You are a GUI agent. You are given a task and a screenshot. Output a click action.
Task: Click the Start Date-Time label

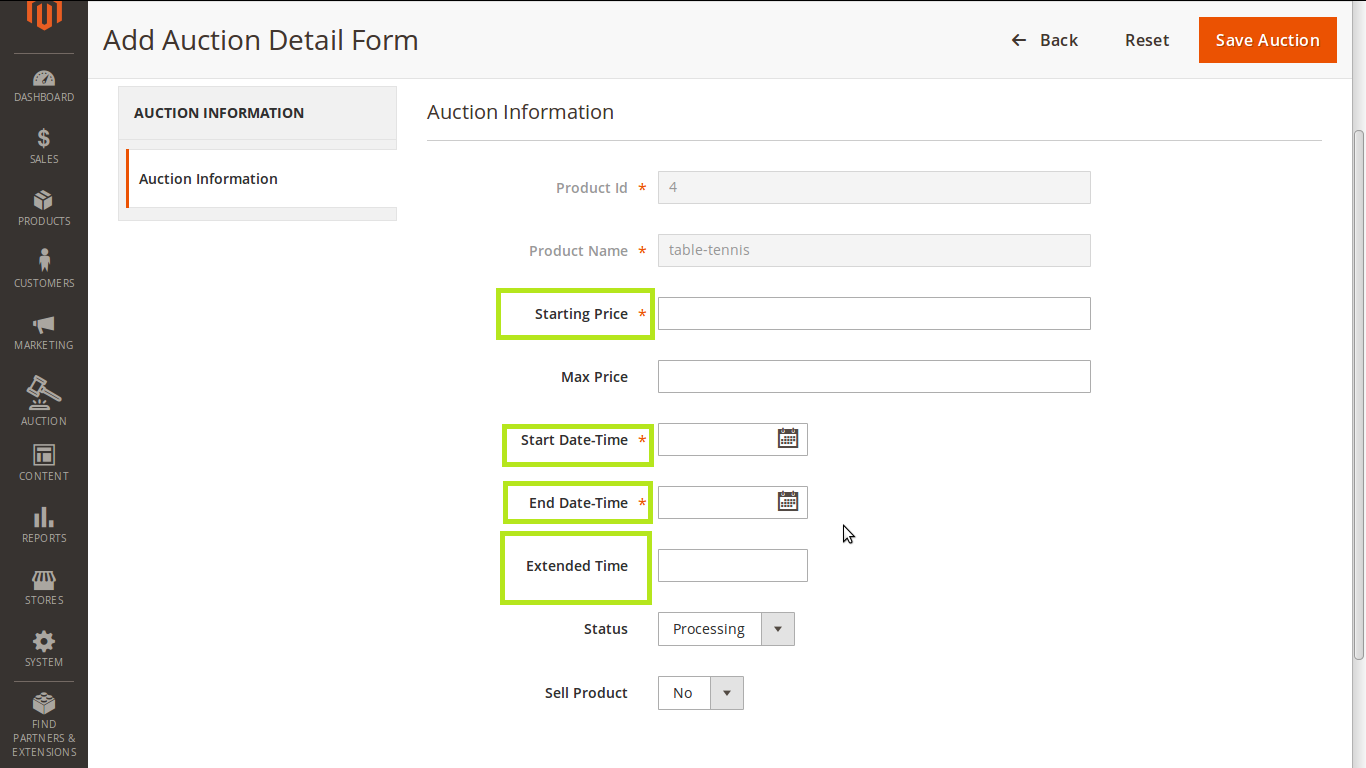point(574,440)
